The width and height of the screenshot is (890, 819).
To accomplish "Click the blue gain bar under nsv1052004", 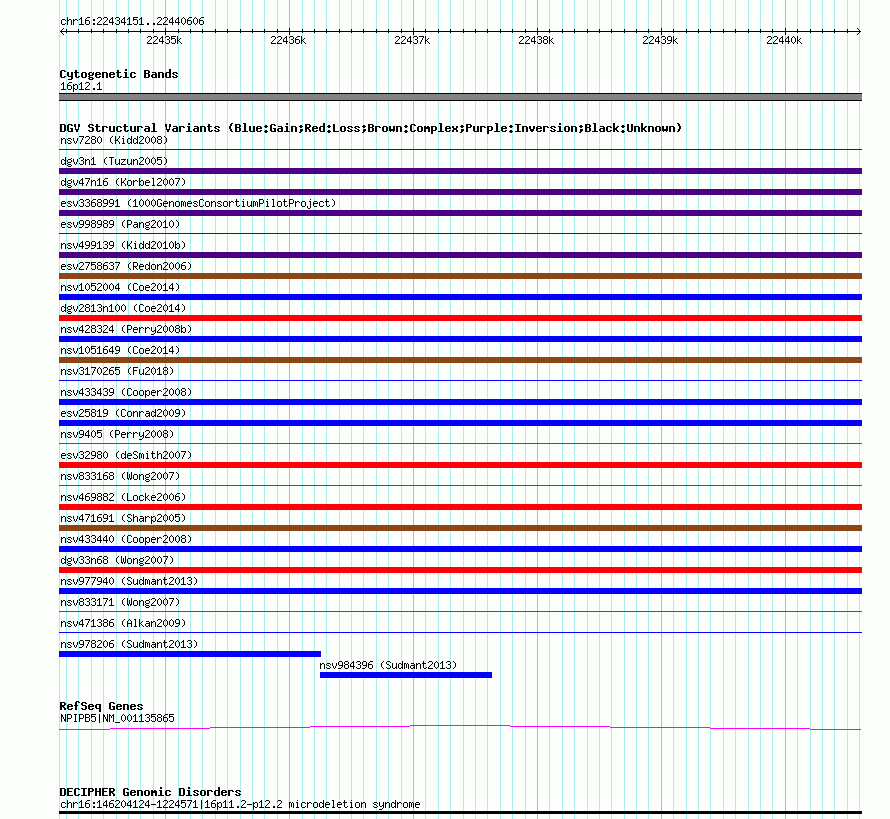I will [460, 297].
